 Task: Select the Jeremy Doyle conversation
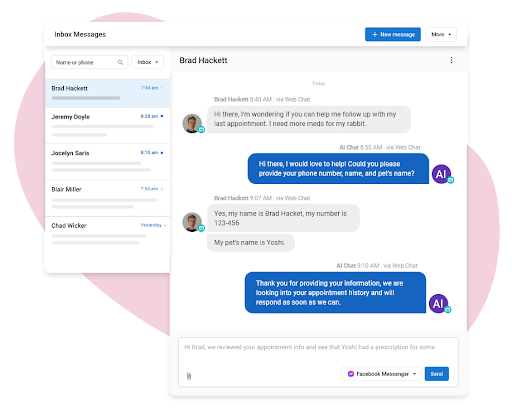pos(108,126)
